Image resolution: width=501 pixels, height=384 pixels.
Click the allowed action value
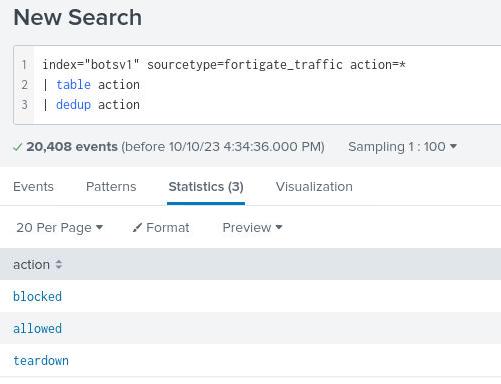[37, 328]
